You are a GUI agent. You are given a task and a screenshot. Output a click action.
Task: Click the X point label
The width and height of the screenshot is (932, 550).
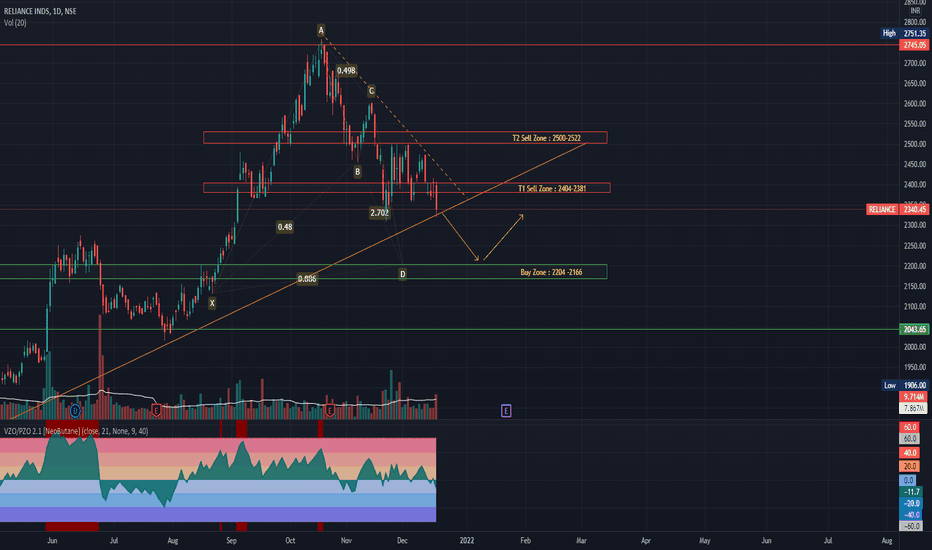[212, 303]
